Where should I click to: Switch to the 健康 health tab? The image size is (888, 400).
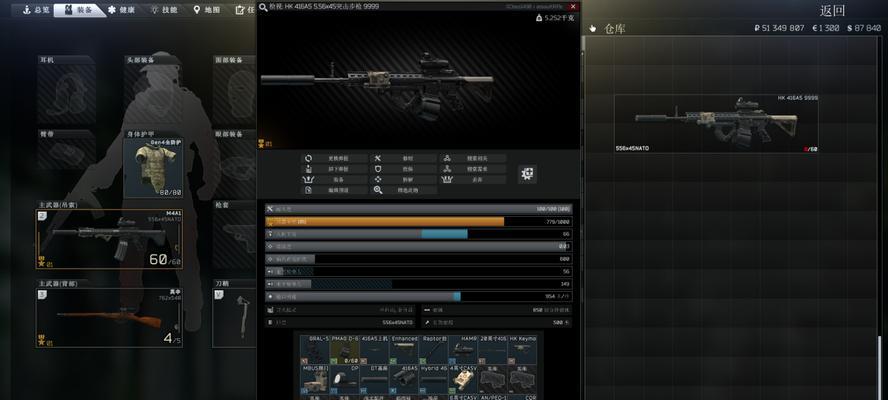[x=122, y=10]
